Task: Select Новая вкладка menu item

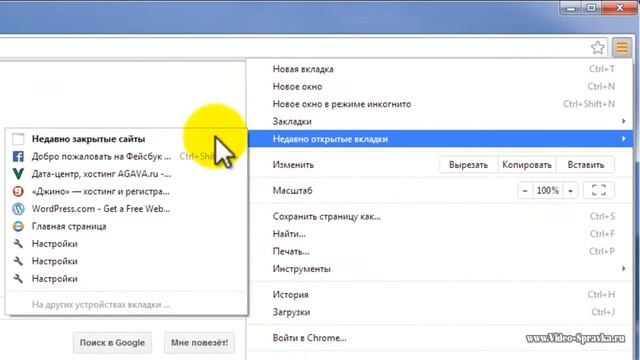Action: pos(440,69)
